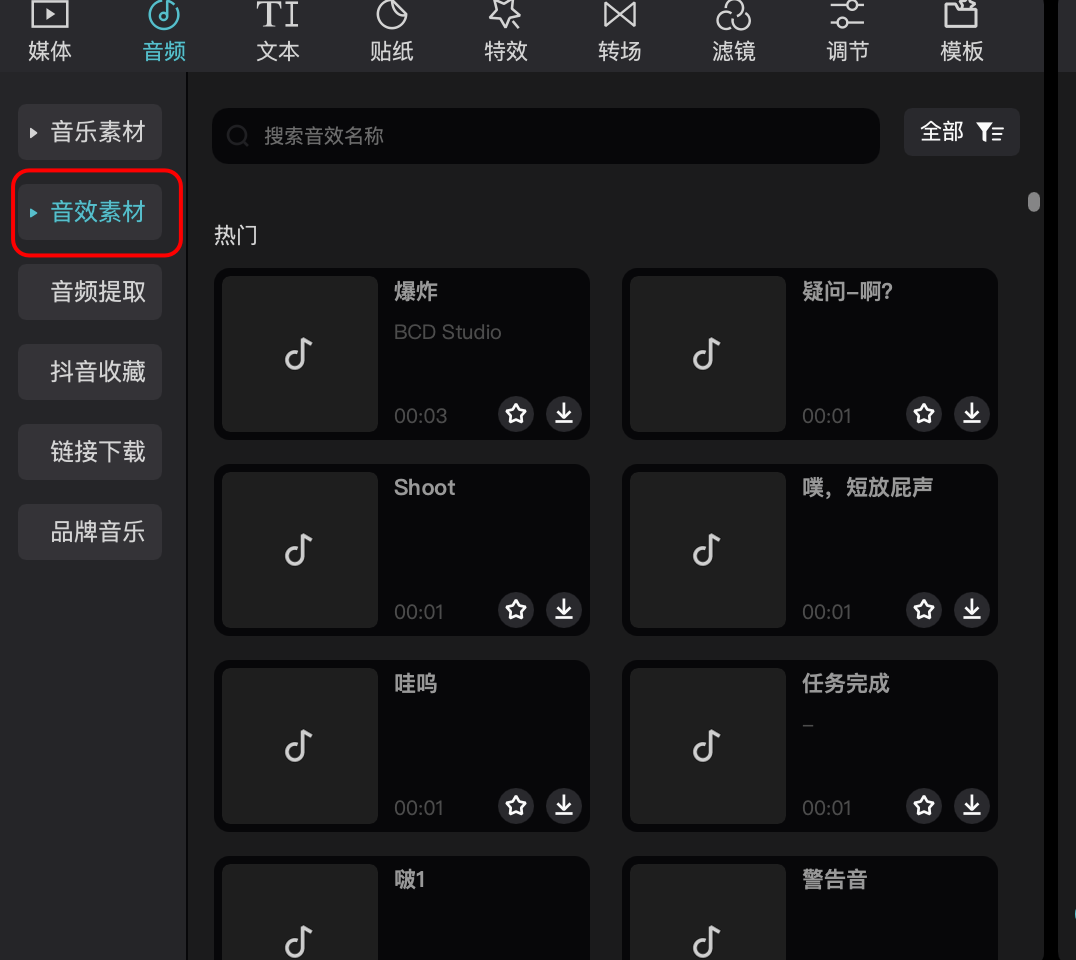
Task: Open the 贴纸 (Stickers) tab
Action: point(392,33)
